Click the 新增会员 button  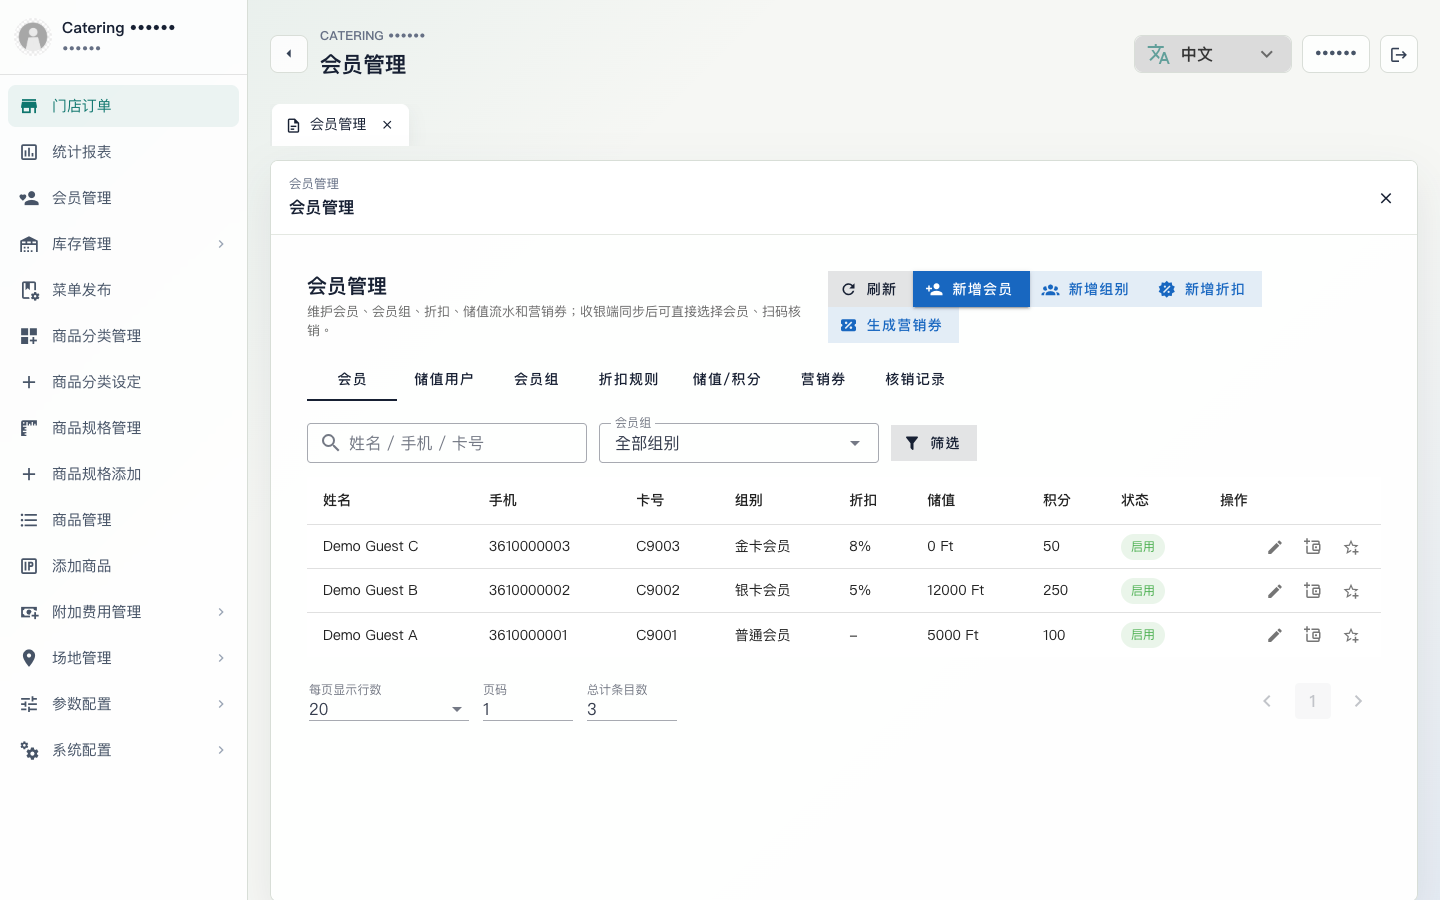[971, 289]
